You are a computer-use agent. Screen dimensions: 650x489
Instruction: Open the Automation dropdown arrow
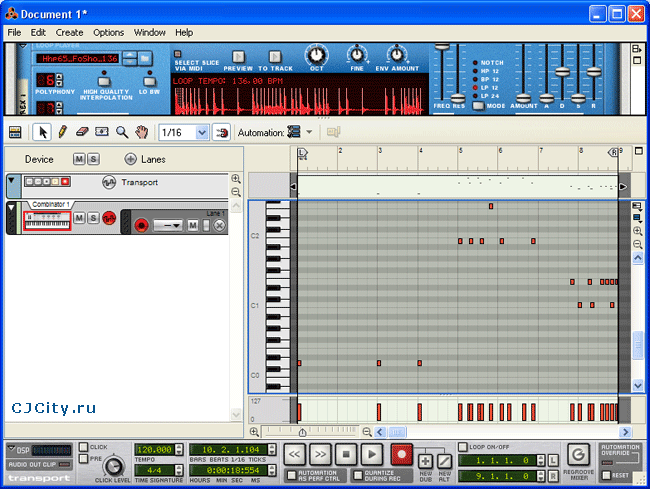tap(309, 132)
